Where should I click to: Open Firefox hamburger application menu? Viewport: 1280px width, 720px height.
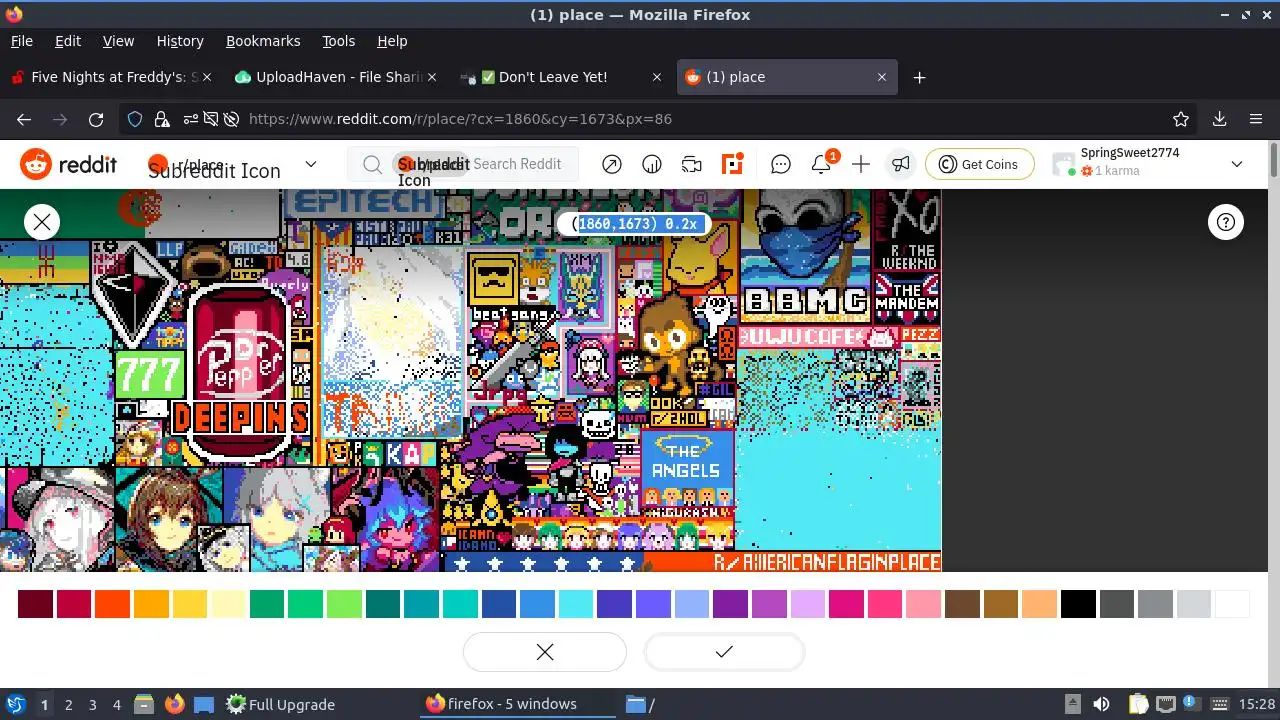pos(1256,119)
